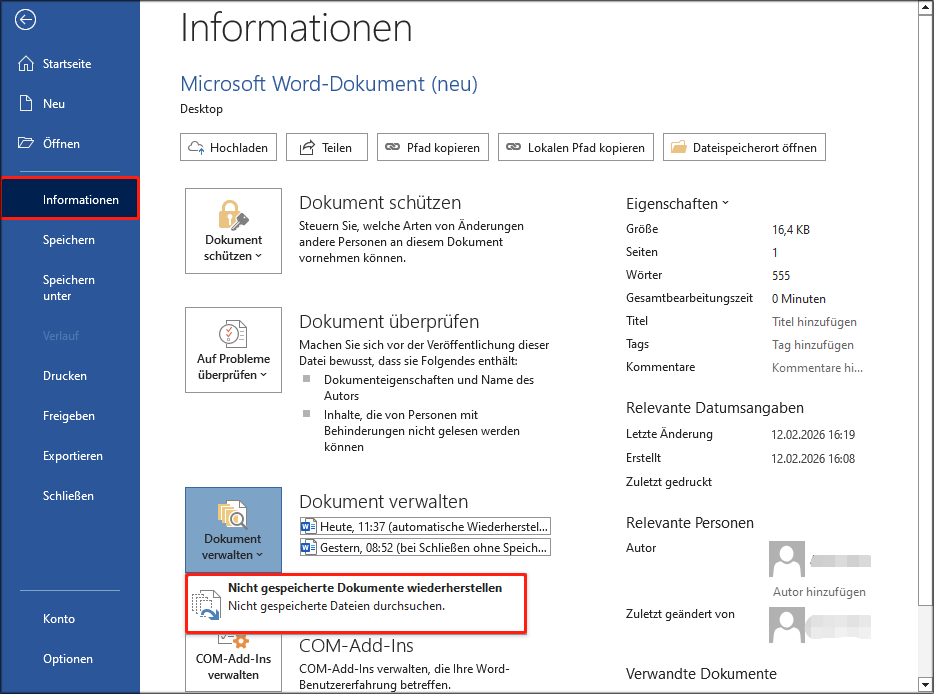Open the Auf Probleme überprüfen dropdown
The image size is (934, 694).
(234, 350)
